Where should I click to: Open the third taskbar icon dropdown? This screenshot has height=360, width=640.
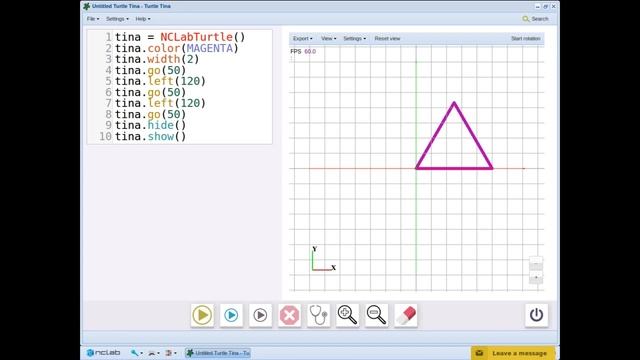point(171,353)
